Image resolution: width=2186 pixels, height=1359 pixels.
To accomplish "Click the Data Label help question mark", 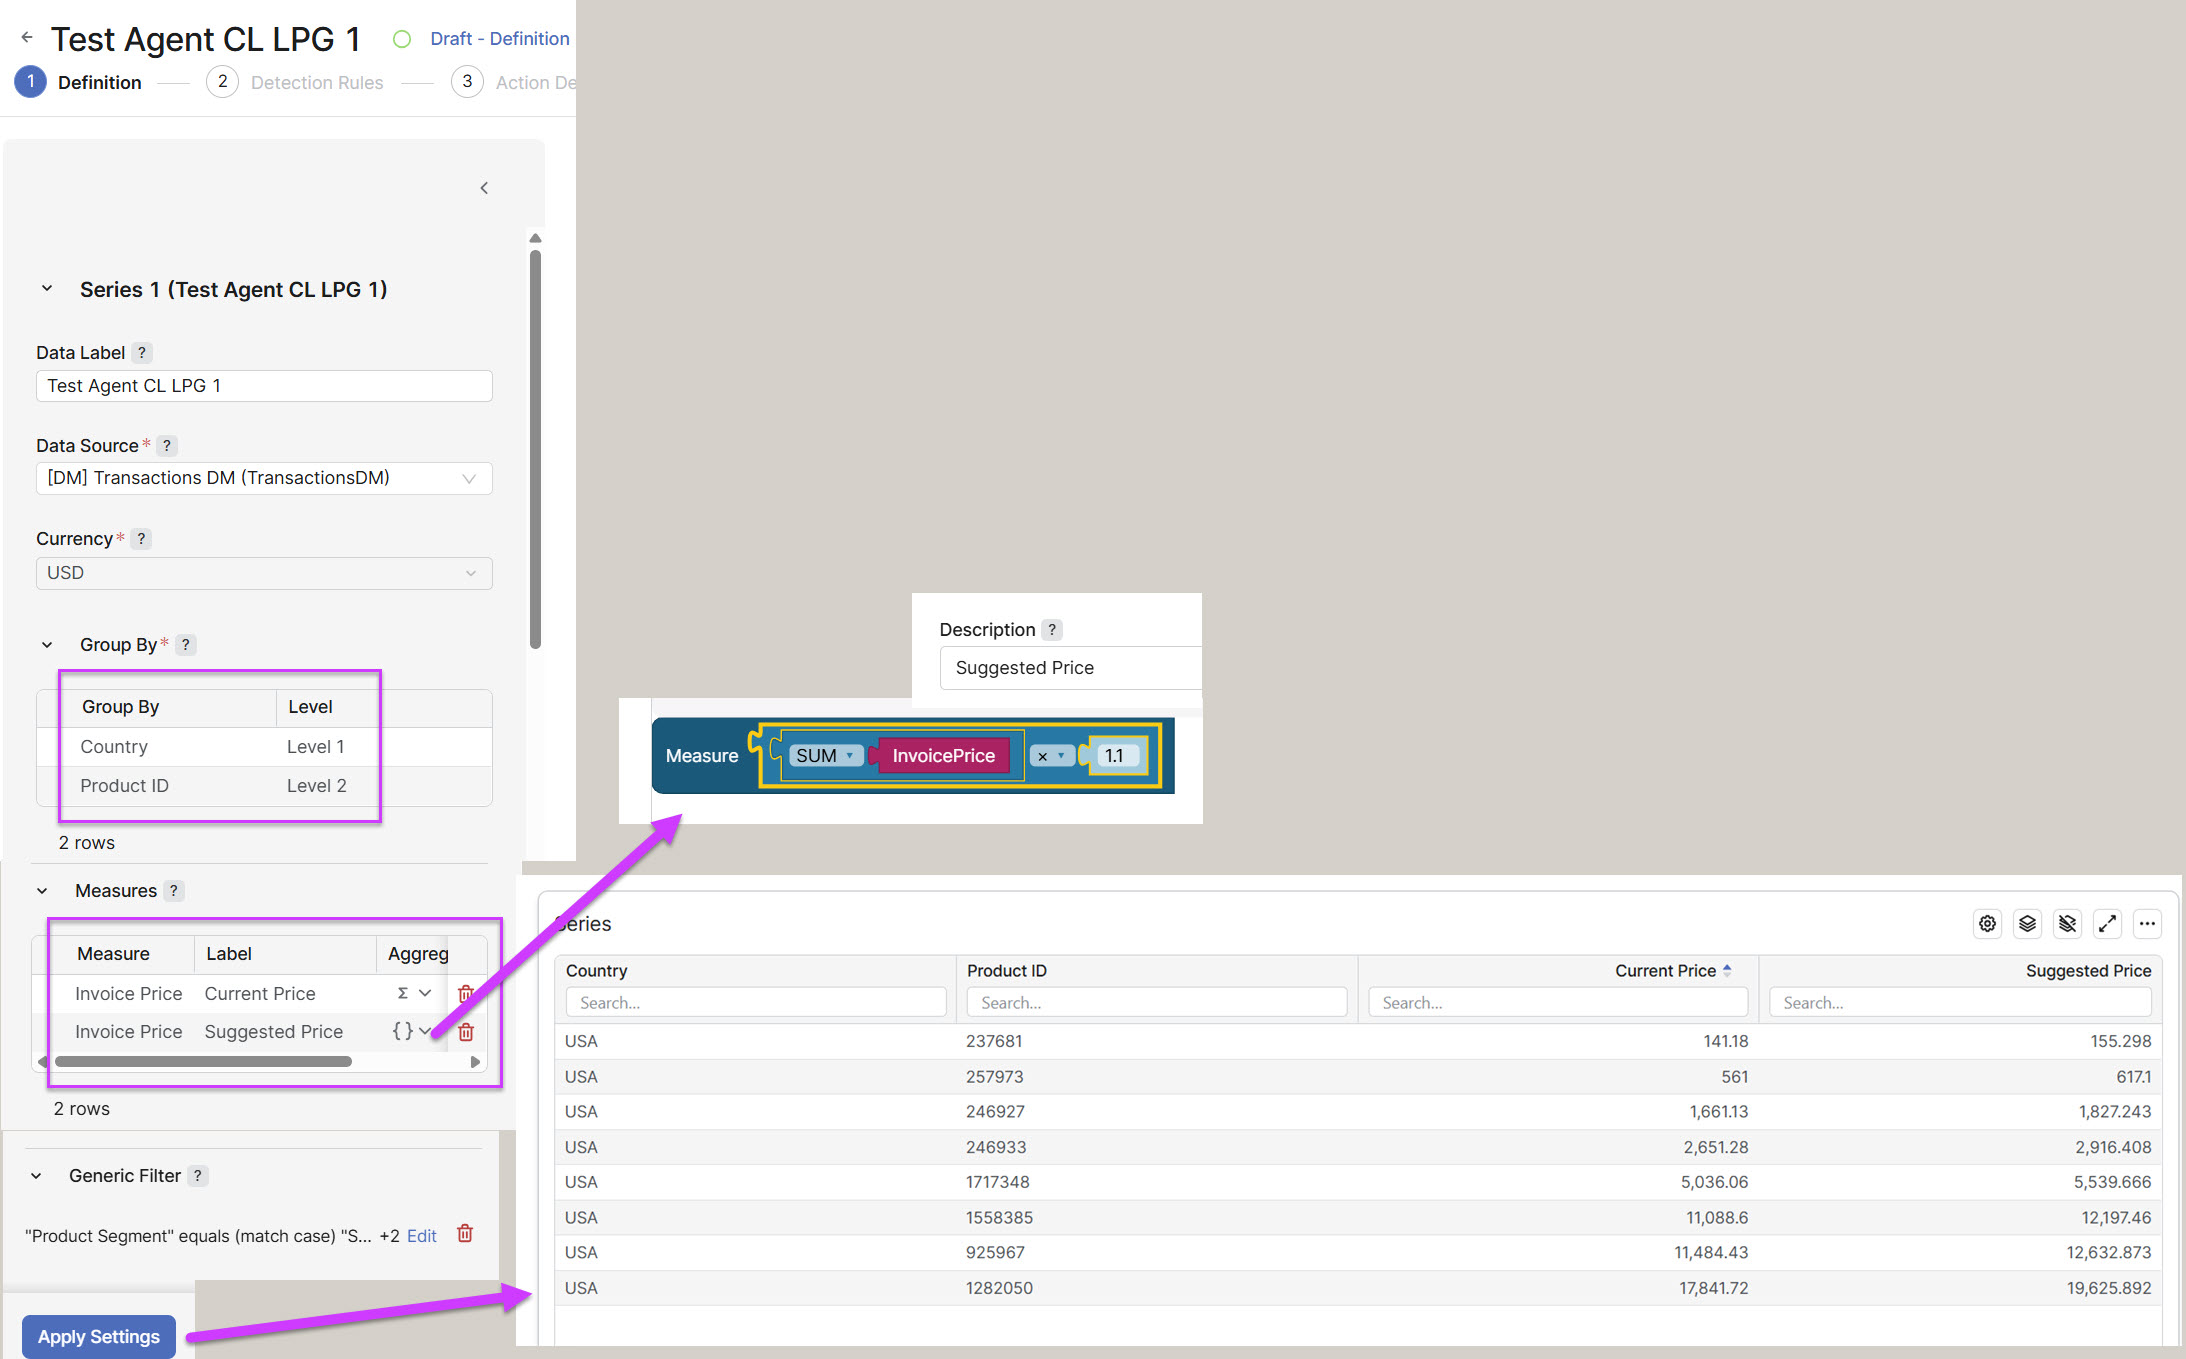I will [x=142, y=352].
